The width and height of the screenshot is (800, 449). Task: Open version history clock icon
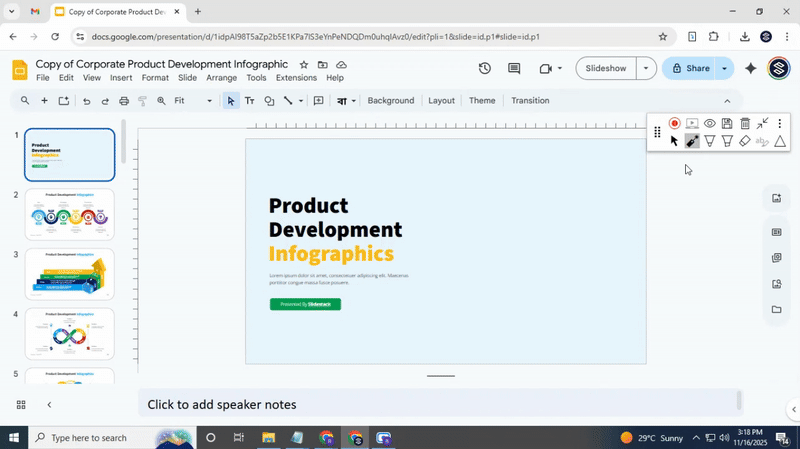[x=485, y=69]
